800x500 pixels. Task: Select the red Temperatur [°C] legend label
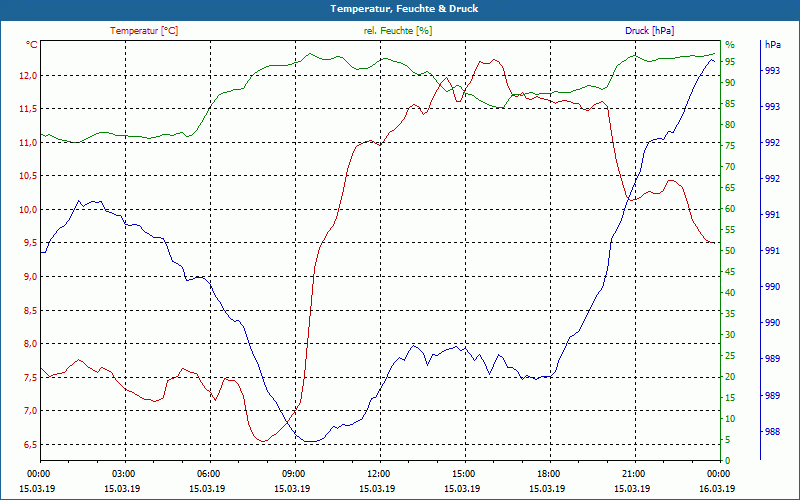[144, 31]
